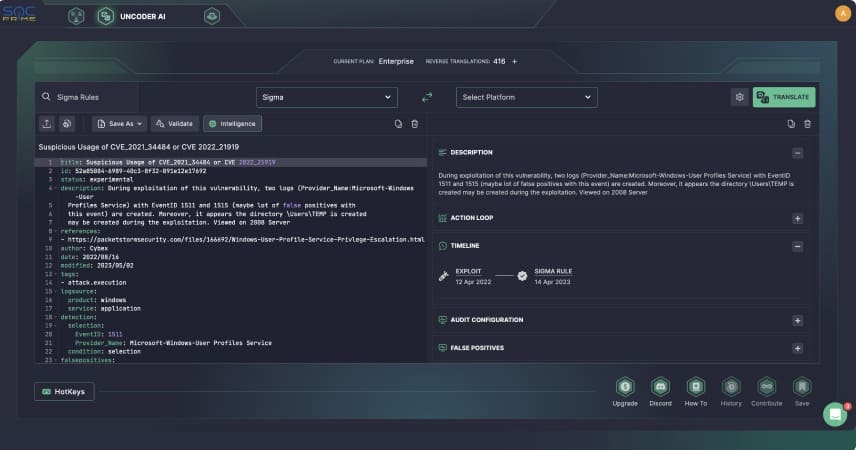Open the Save As dropdown
This screenshot has height=450, width=856.
(x=119, y=124)
